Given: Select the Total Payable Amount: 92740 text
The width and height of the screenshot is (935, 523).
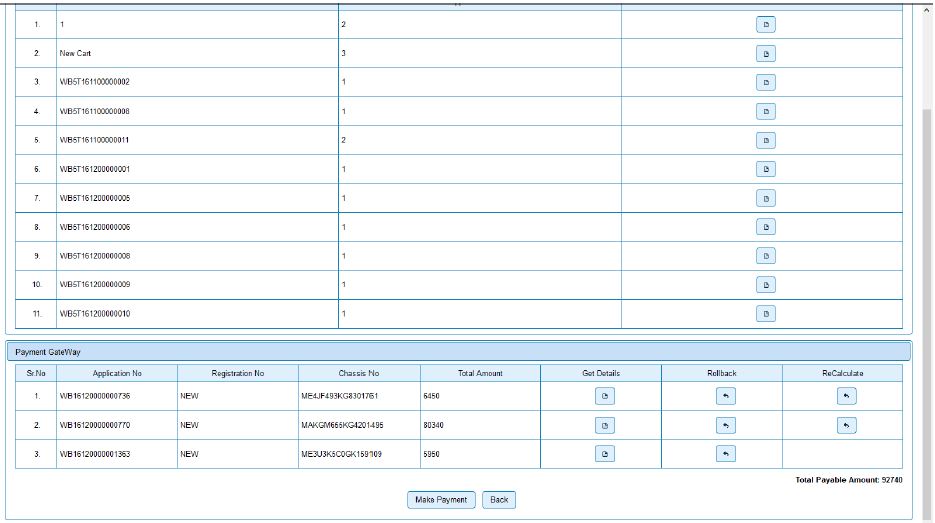Looking at the screenshot, I should point(849,479).
